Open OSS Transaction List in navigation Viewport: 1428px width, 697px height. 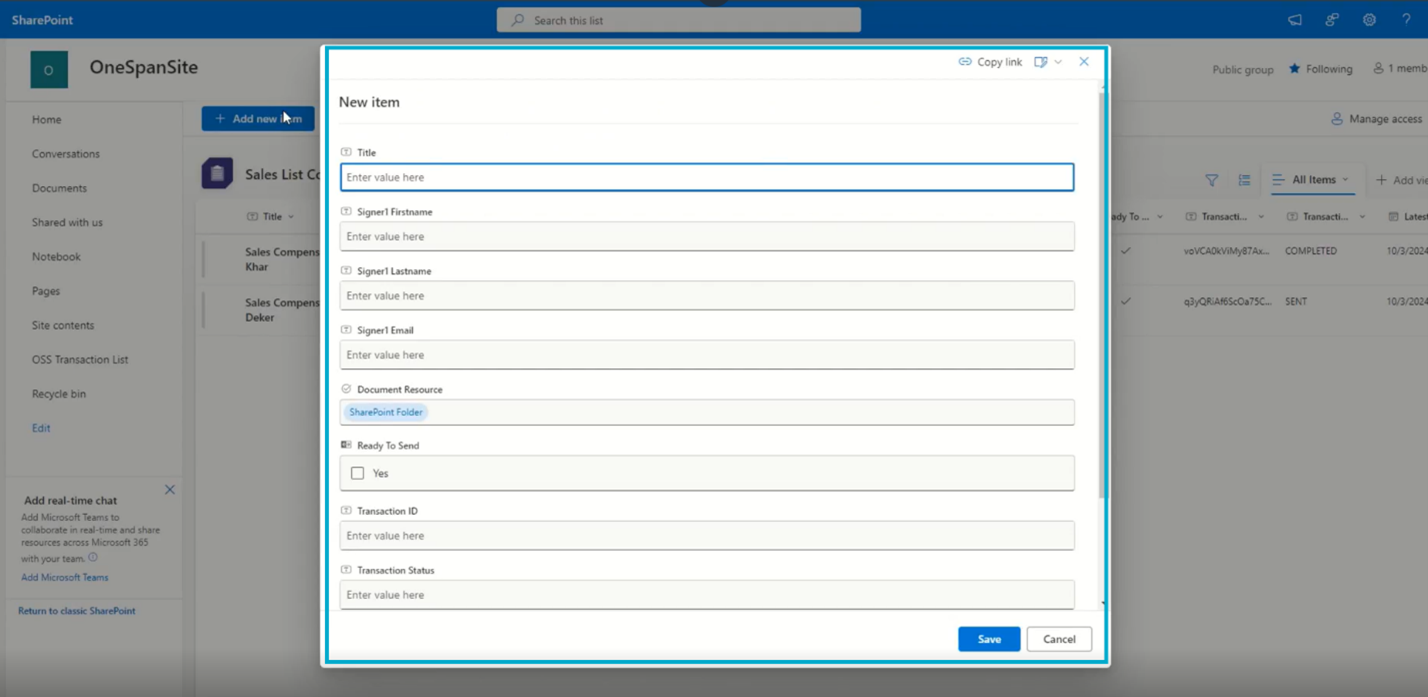(x=80, y=359)
